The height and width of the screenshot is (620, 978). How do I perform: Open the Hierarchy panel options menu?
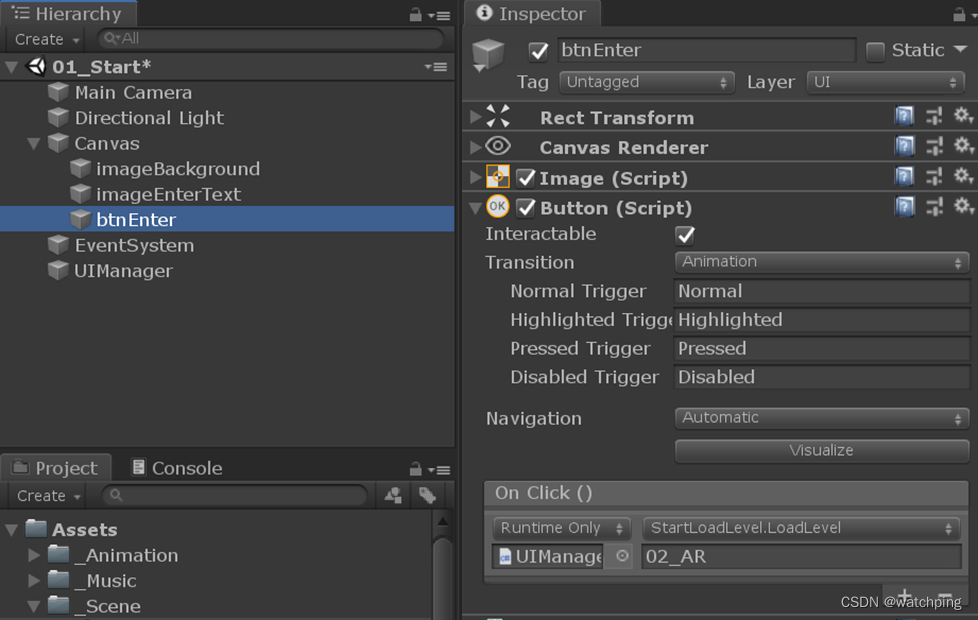[x=439, y=15]
